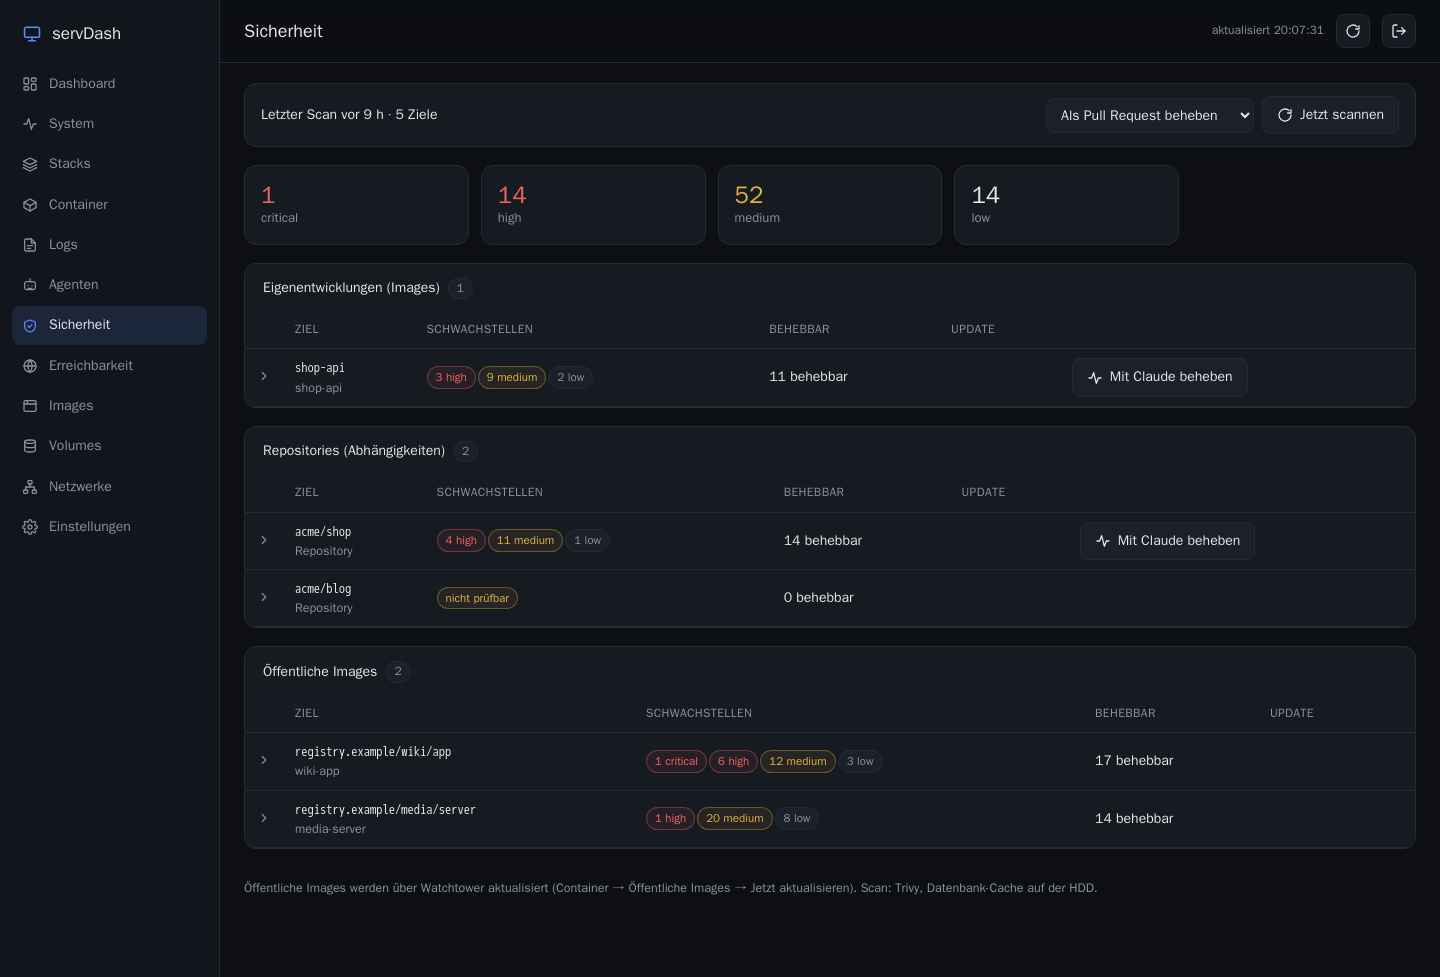Image resolution: width=1440 pixels, height=977 pixels.
Task: Click the 'aktualisiert 20:07:31' timestamp
Action: point(1267,31)
